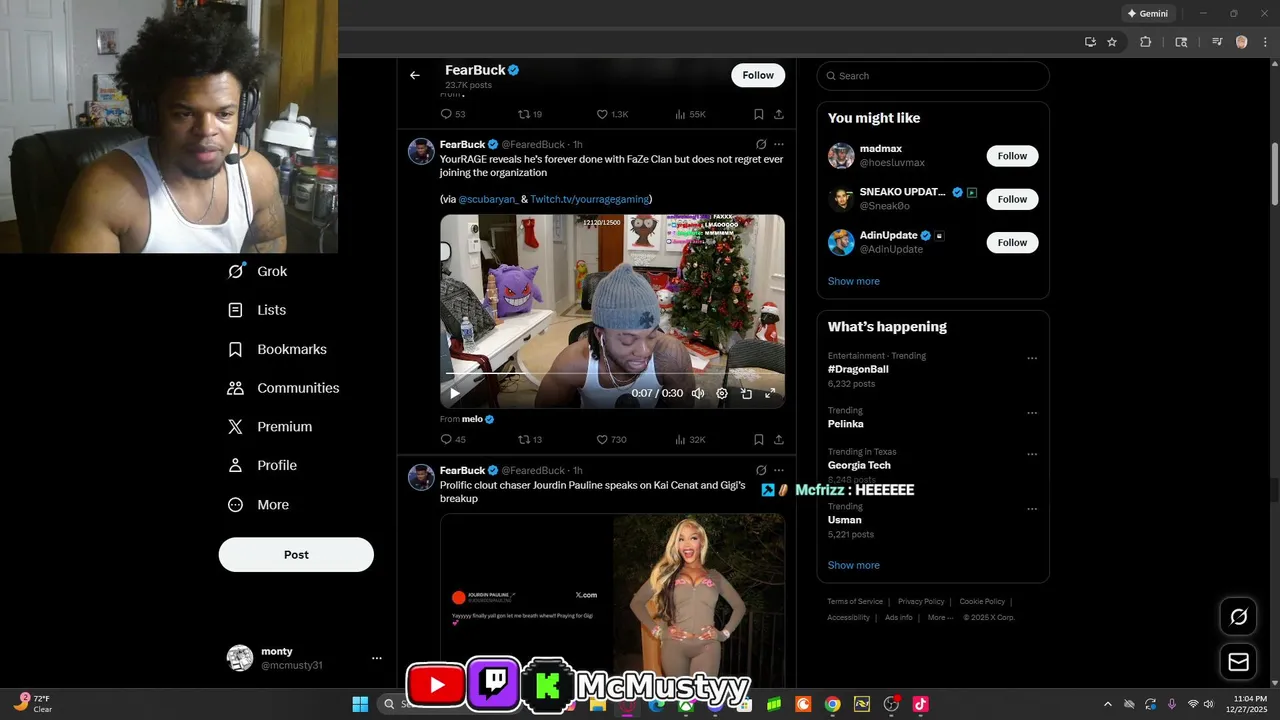
Task: Open options for Pelinka trend
Action: point(1032,413)
